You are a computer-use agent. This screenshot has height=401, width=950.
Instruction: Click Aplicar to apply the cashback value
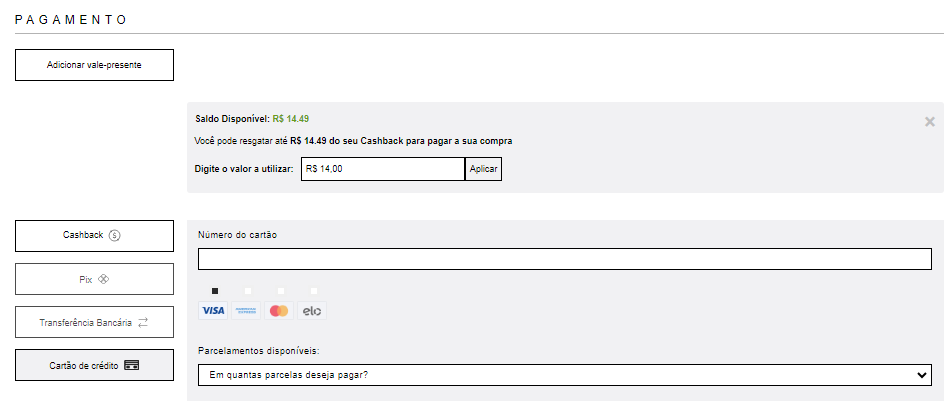483,169
